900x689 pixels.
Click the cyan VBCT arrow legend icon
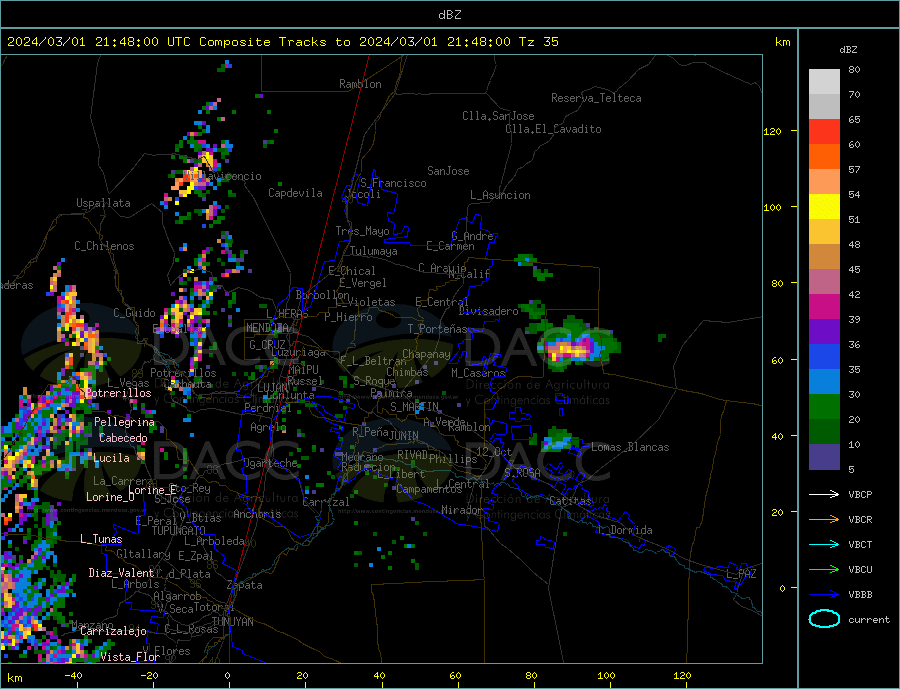[824, 544]
